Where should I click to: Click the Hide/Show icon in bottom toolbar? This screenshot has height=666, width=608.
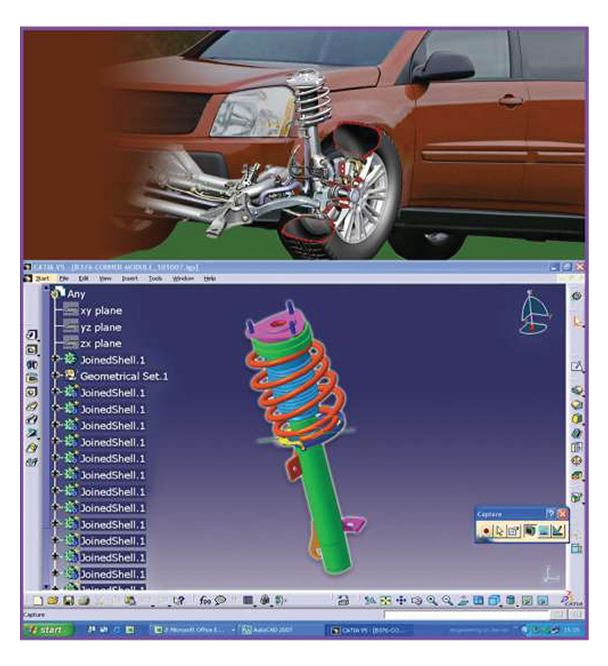click(527, 600)
